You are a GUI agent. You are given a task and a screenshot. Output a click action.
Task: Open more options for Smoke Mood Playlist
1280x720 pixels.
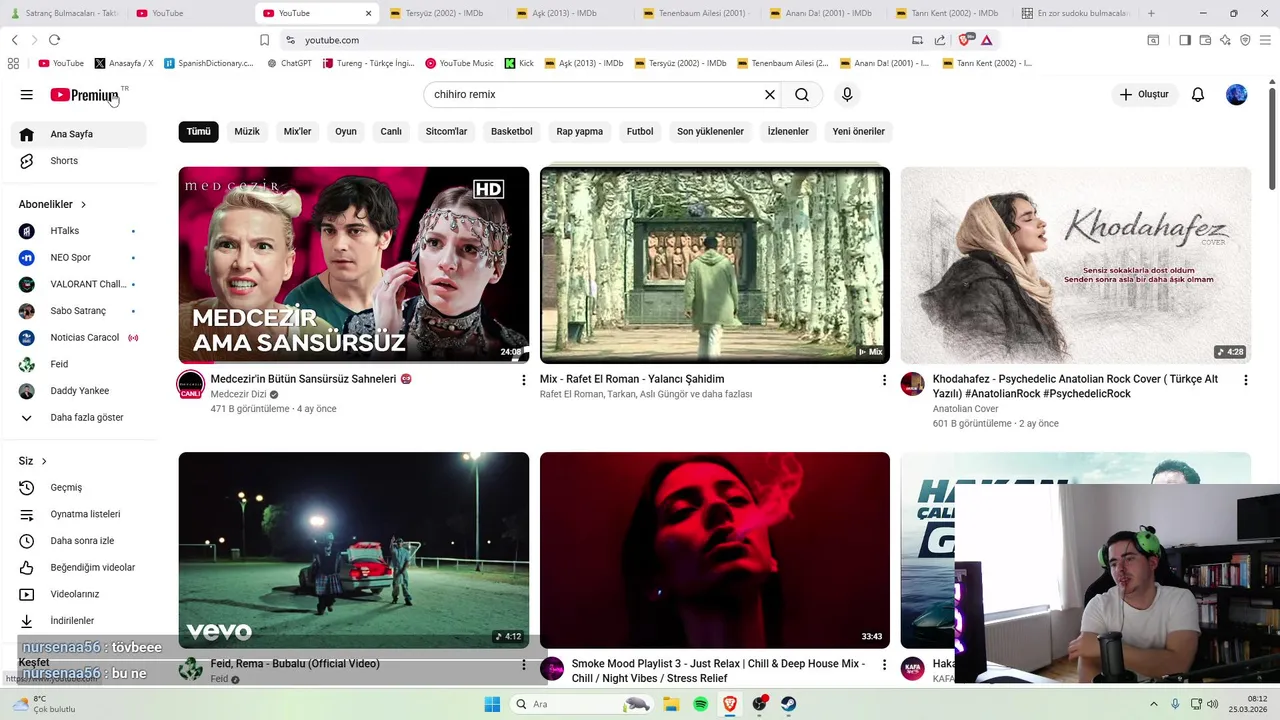[884, 664]
